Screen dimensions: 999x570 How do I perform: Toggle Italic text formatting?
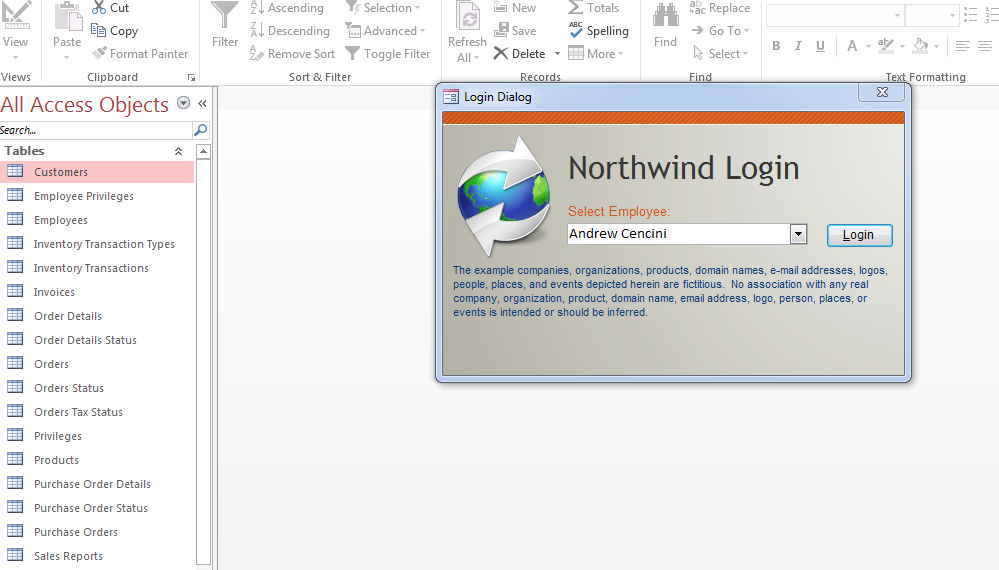[798, 46]
